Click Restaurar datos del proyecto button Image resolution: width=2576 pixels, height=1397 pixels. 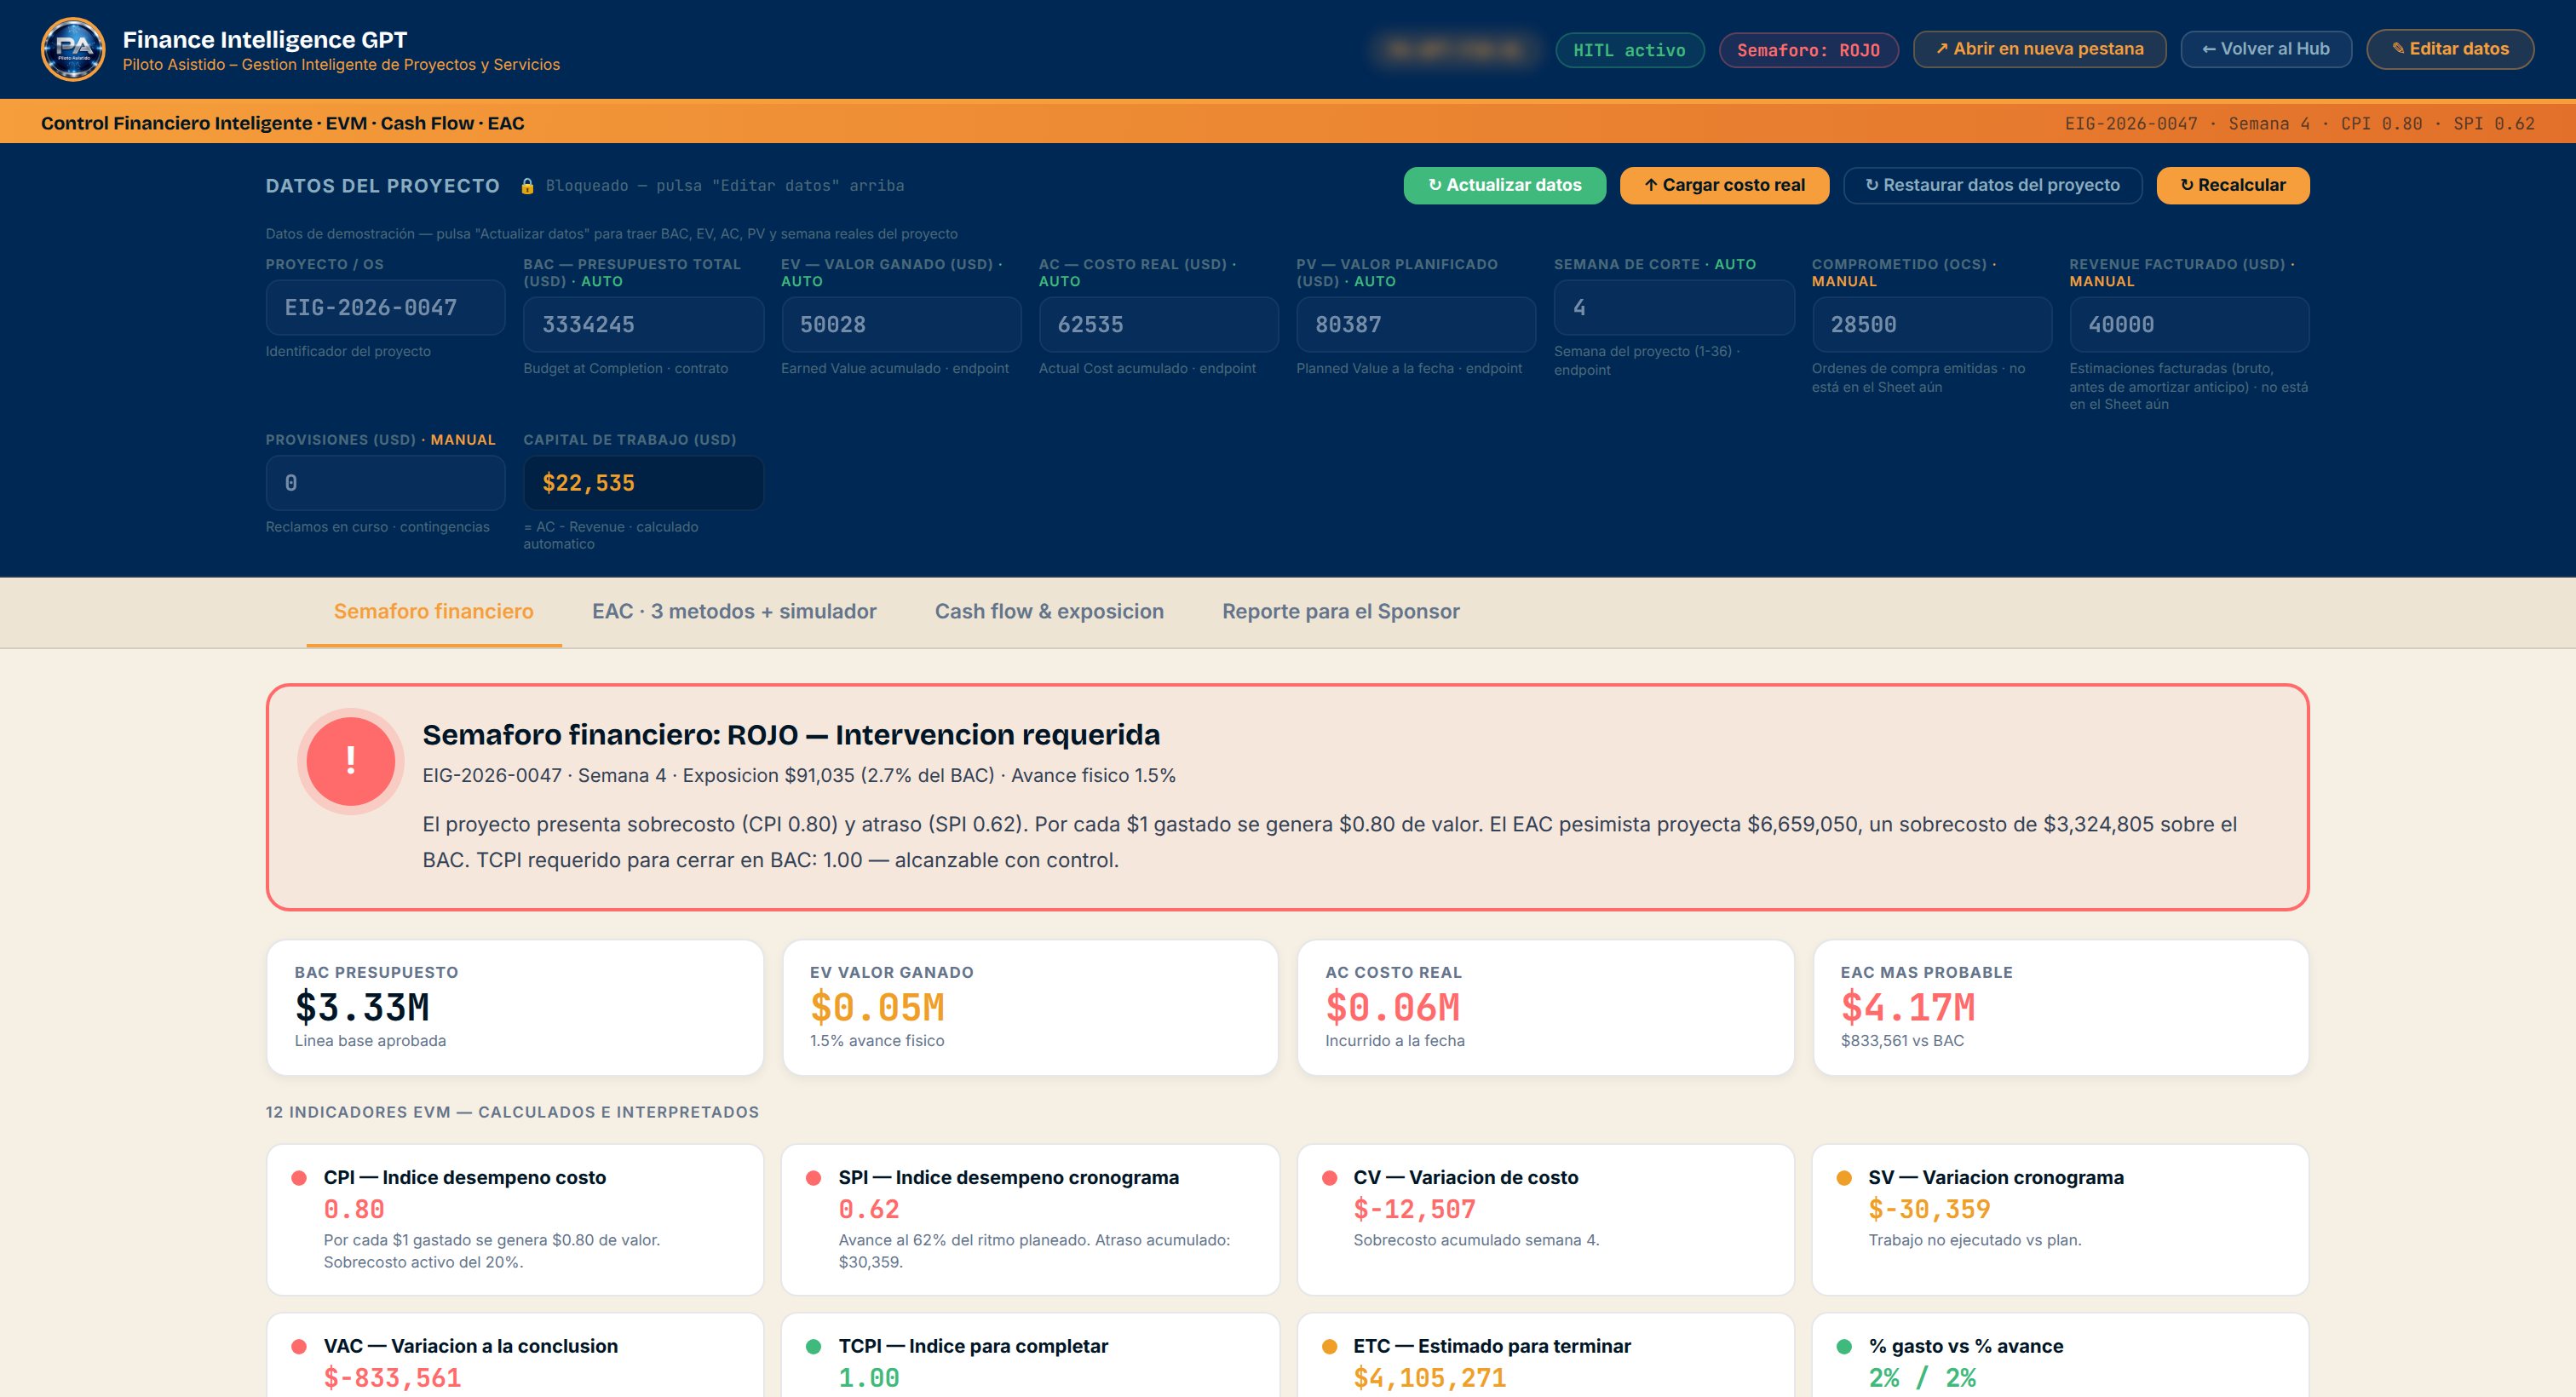(x=1993, y=186)
